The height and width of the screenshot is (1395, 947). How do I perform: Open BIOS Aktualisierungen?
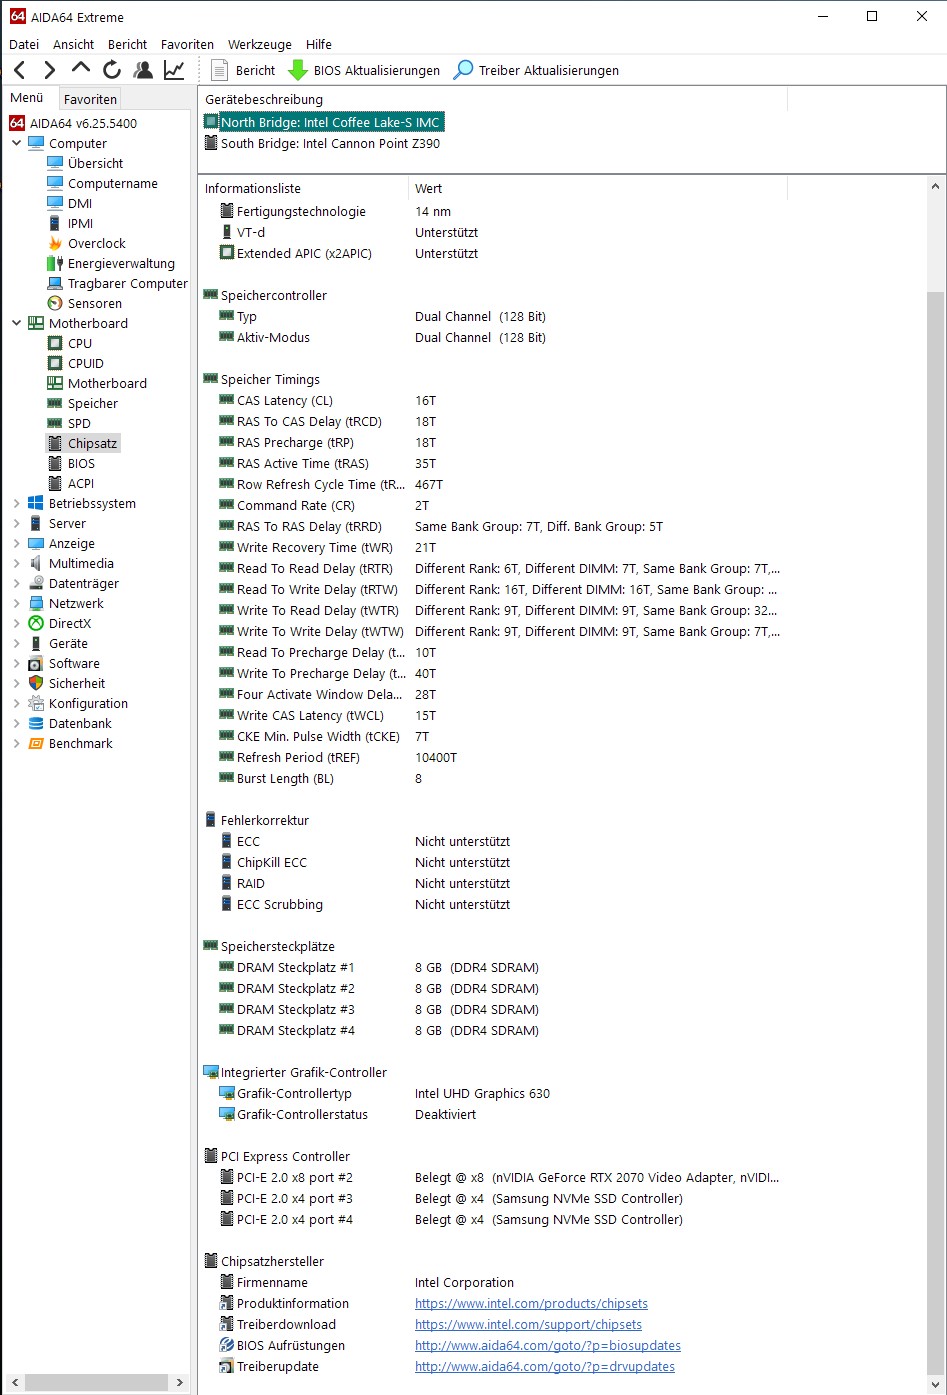click(x=364, y=70)
